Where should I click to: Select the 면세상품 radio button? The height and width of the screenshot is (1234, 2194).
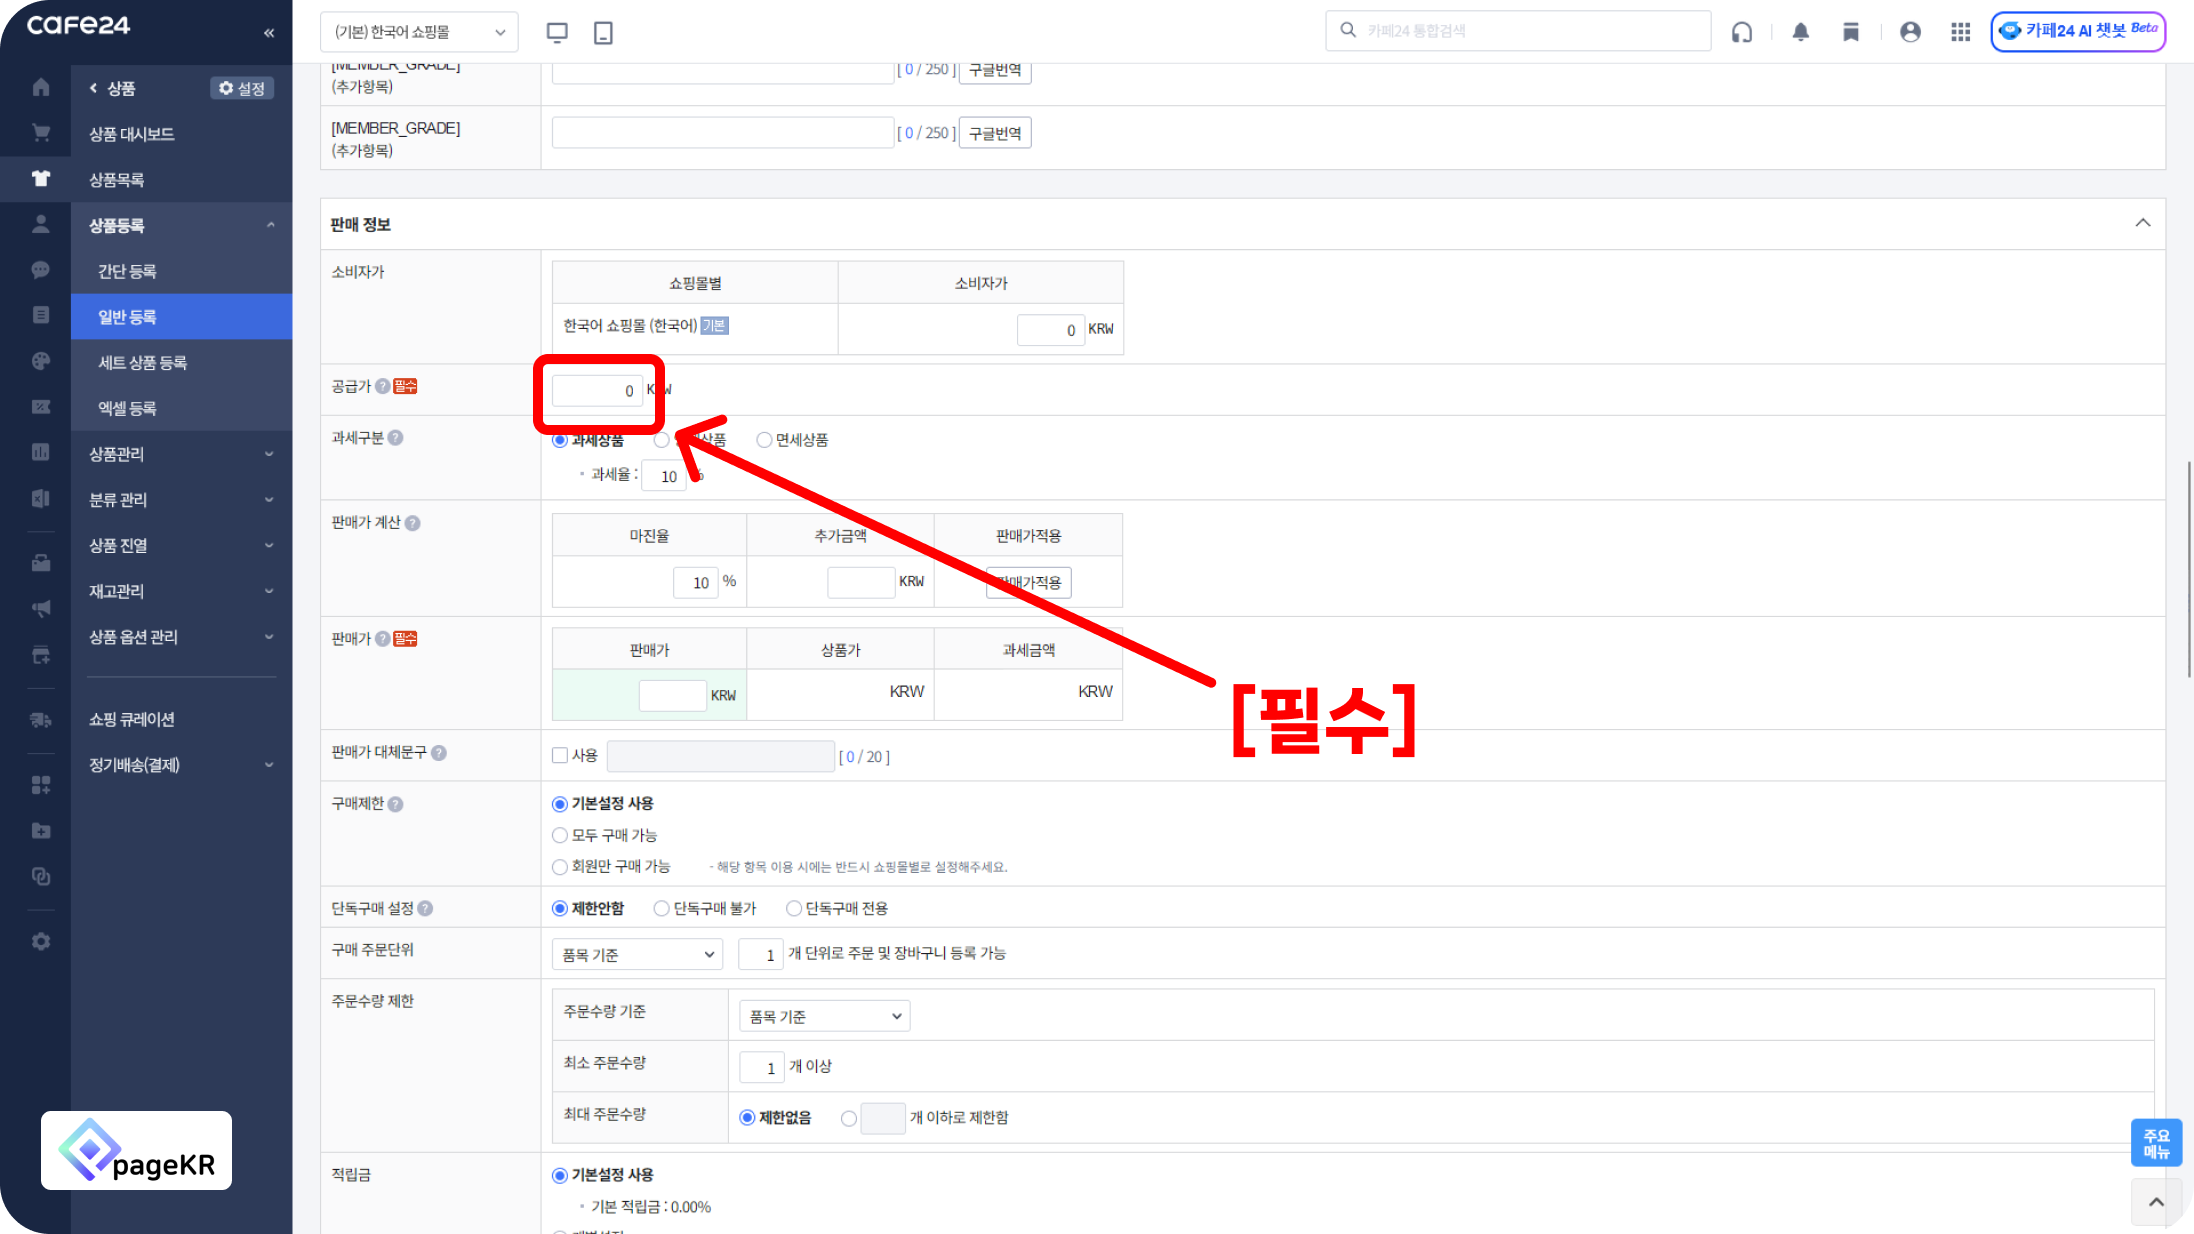pos(765,440)
